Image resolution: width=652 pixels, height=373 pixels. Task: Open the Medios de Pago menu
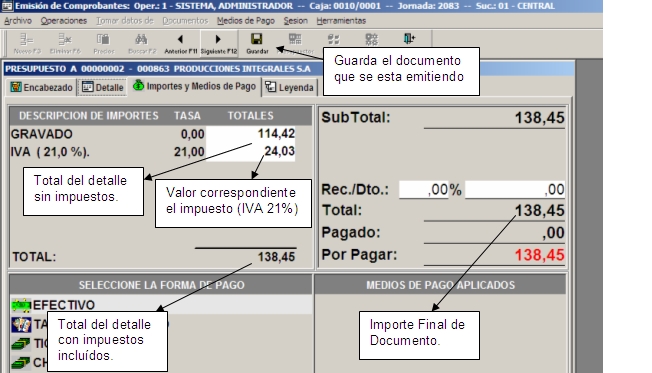[245, 21]
